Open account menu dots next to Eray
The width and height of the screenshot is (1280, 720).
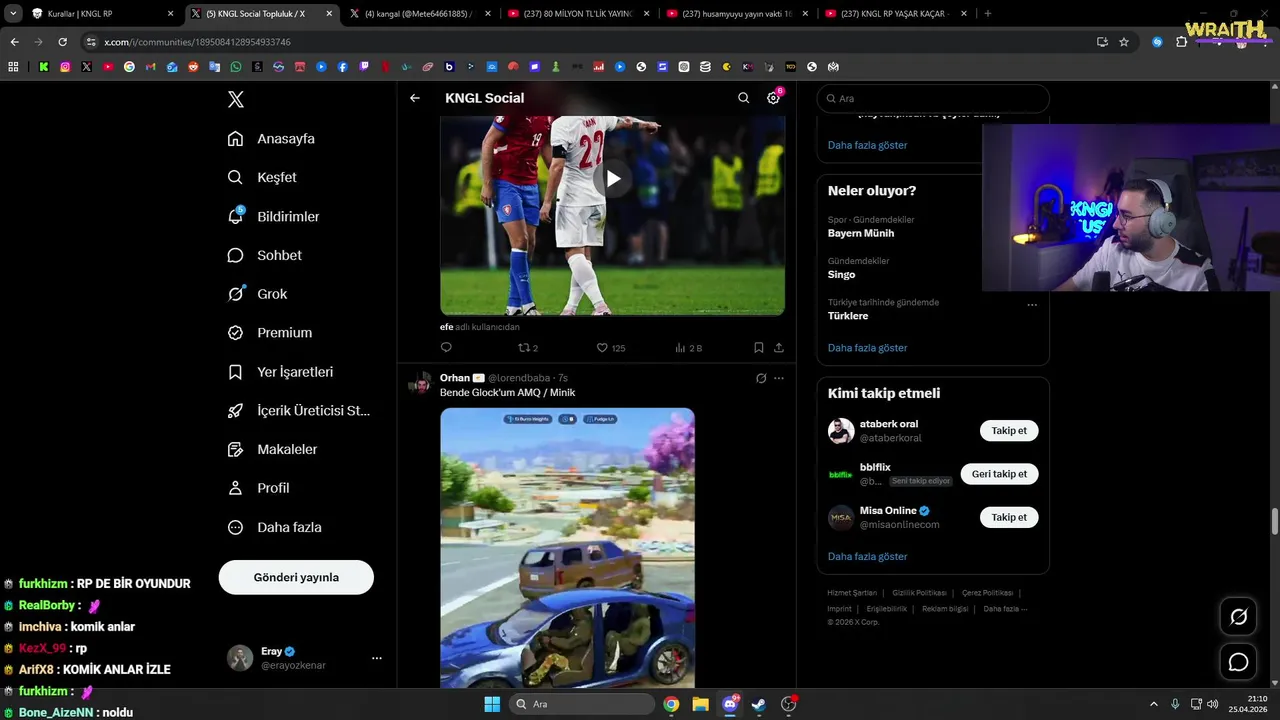click(377, 658)
